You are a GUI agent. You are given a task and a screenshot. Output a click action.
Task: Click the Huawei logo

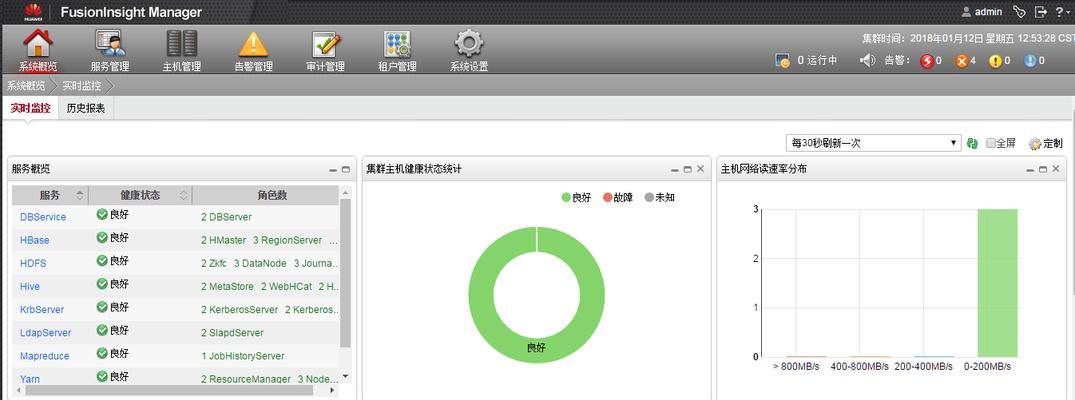point(32,12)
